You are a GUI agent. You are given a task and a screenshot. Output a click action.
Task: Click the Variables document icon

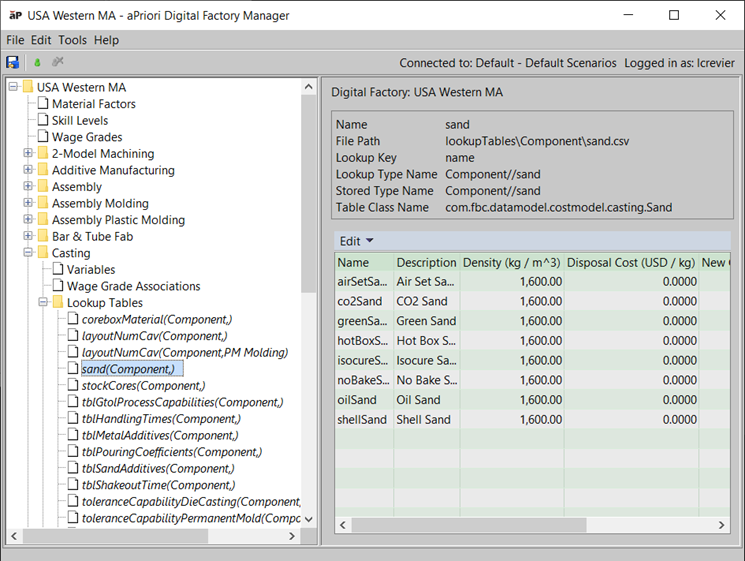click(x=58, y=269)
